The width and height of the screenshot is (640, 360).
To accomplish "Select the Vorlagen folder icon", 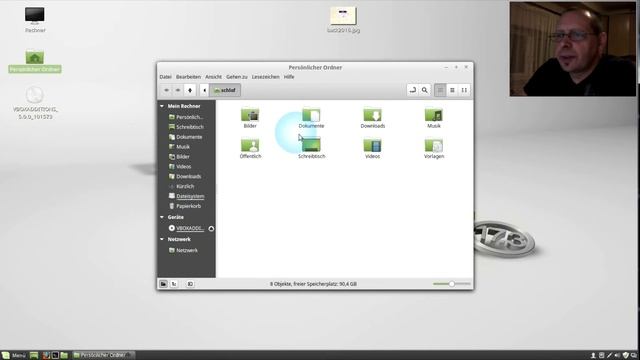I will tap(434, 149).
